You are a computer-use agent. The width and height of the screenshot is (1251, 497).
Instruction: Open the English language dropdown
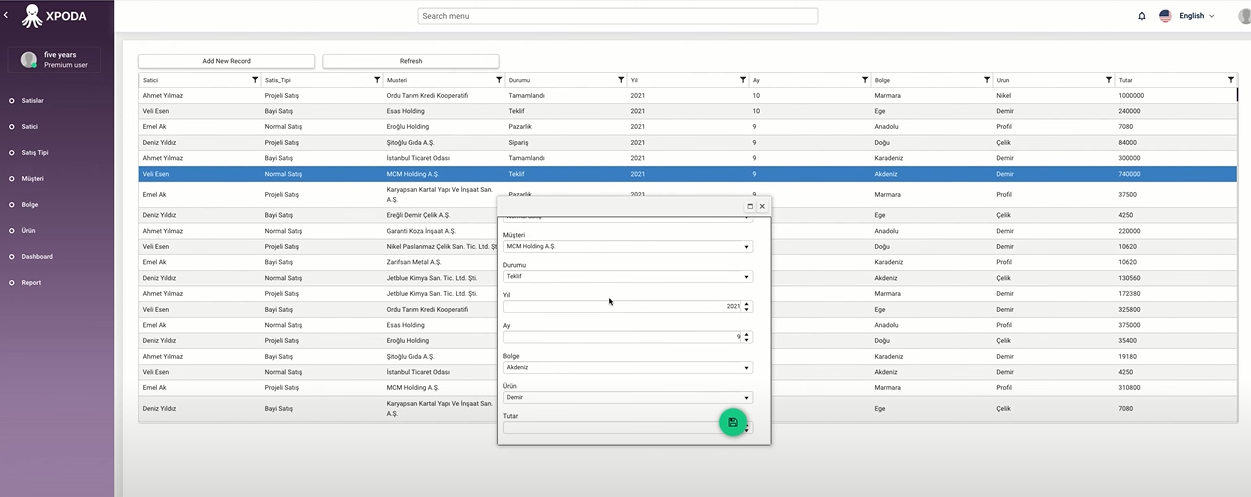1187,16
